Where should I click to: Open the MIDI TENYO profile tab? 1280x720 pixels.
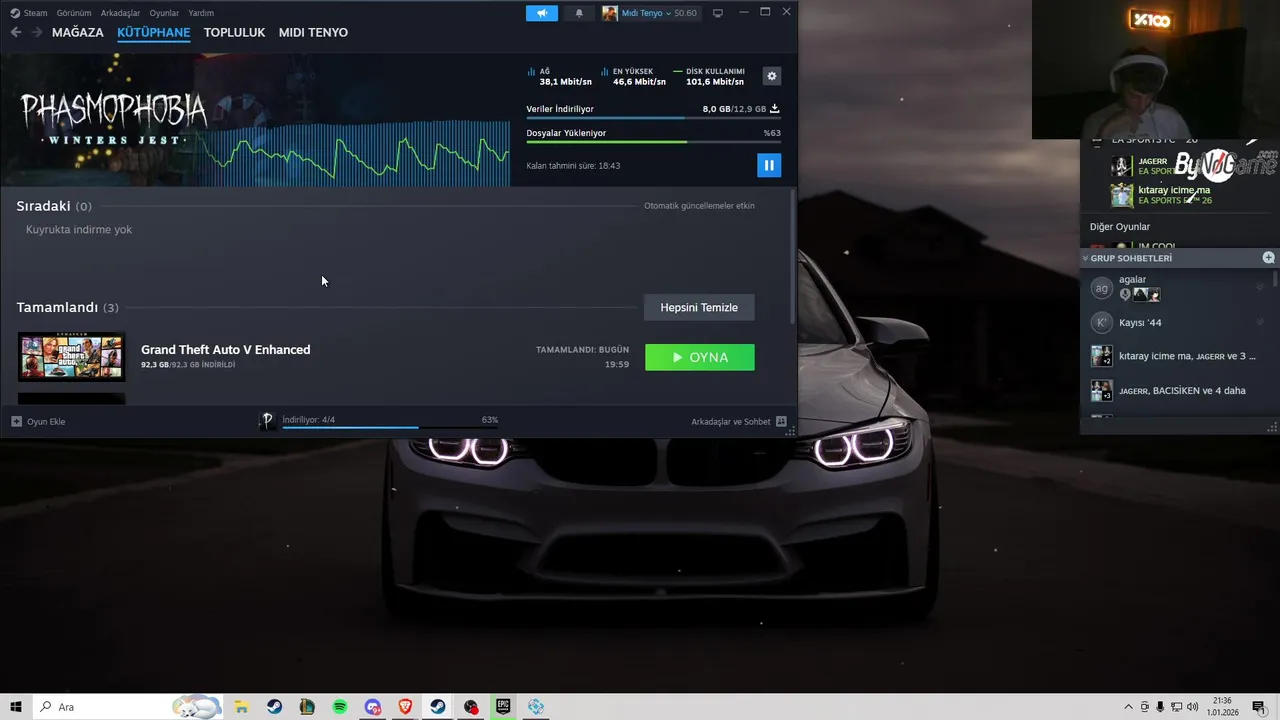point(313,32)
